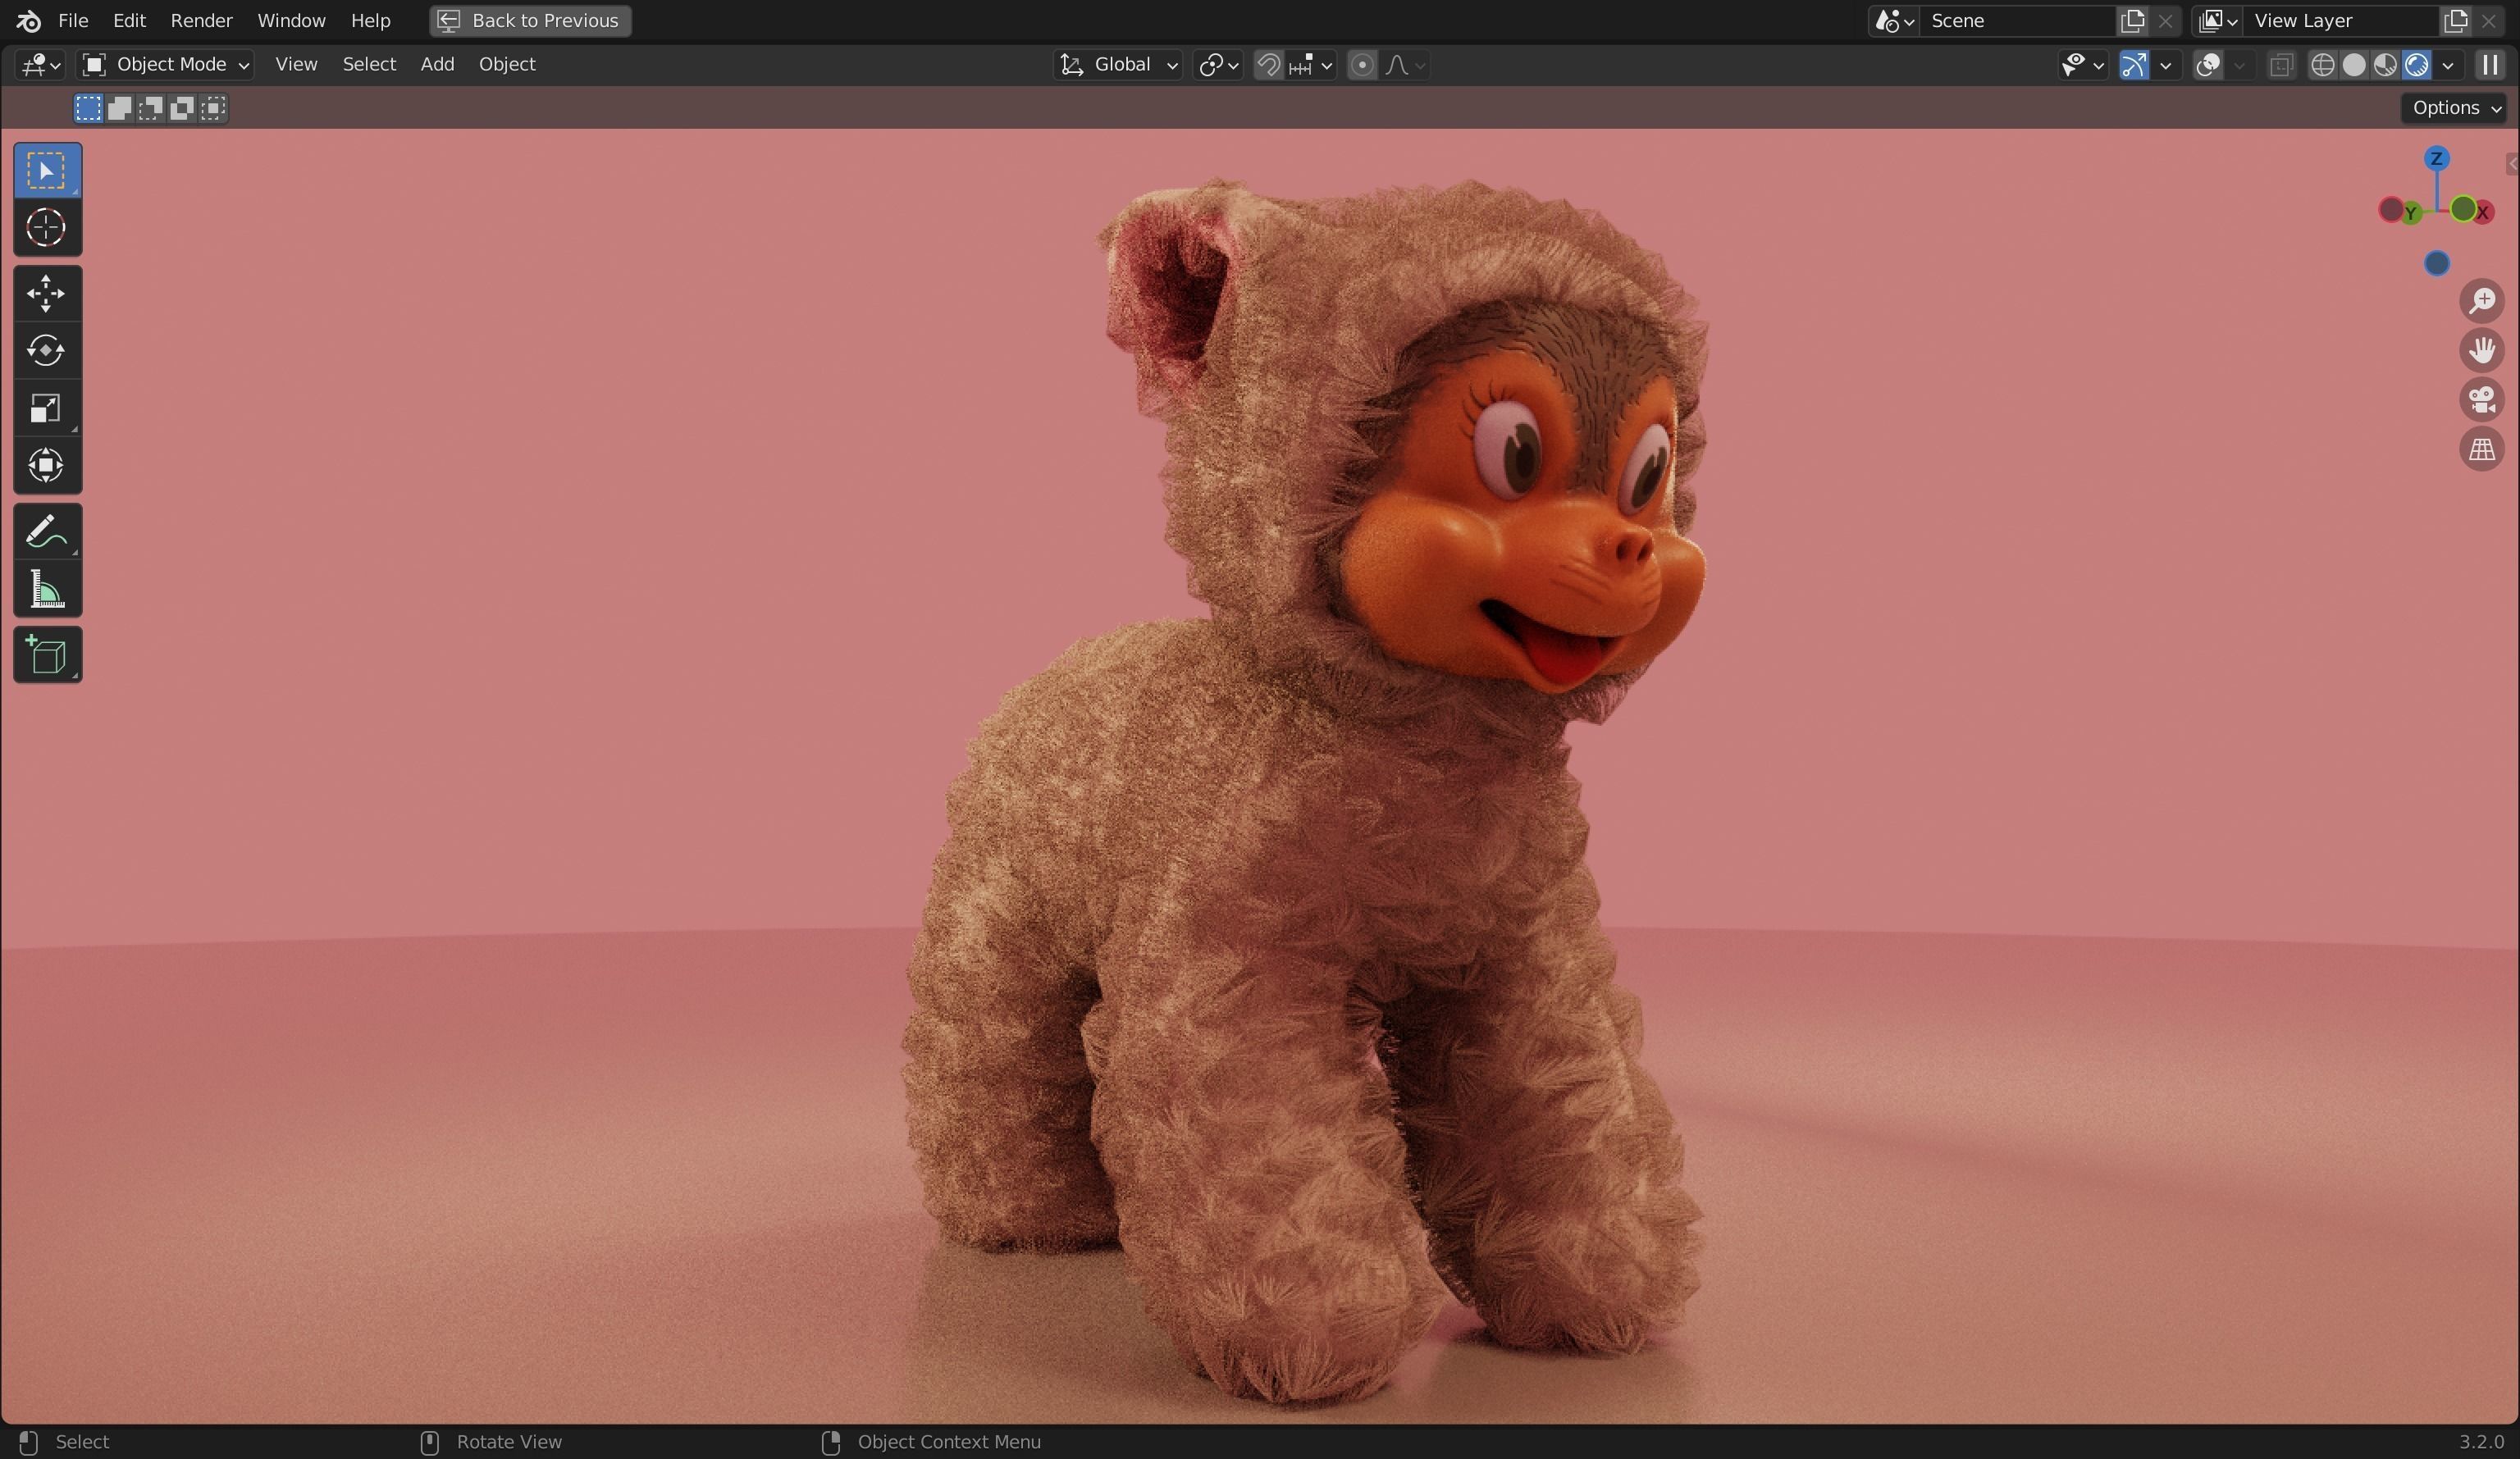
Task: Open the Pivot Point dropdown
Action: point(1218,65)
